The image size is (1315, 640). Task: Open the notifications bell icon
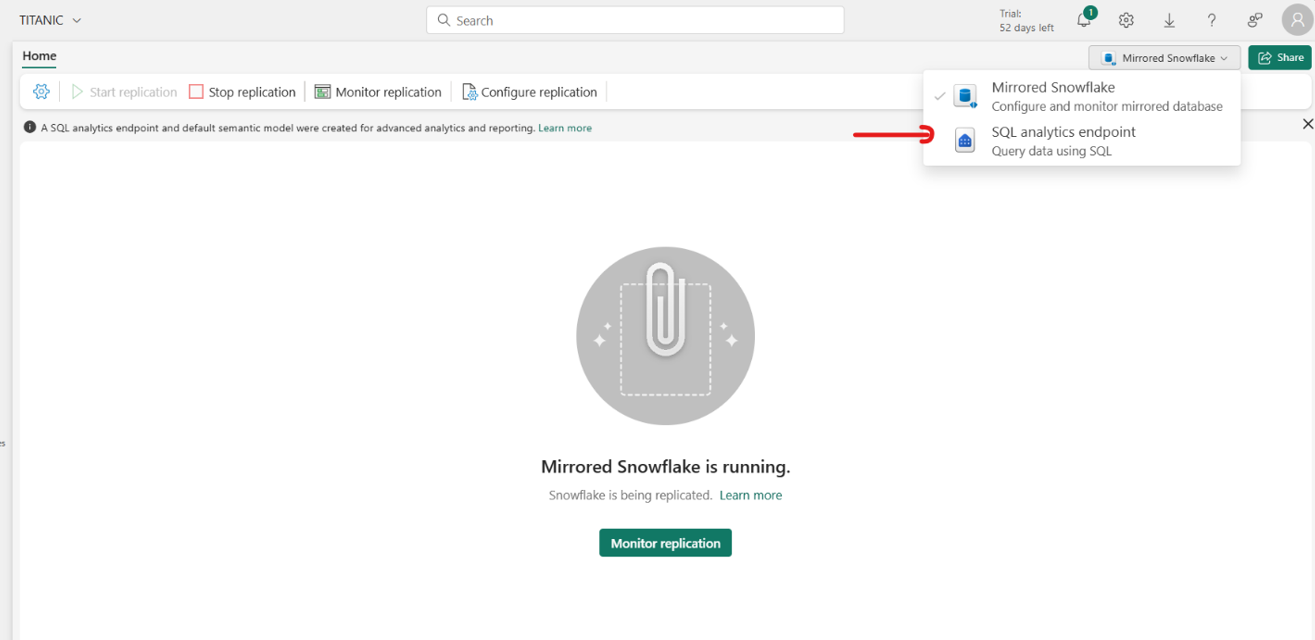click(1084, 20)
